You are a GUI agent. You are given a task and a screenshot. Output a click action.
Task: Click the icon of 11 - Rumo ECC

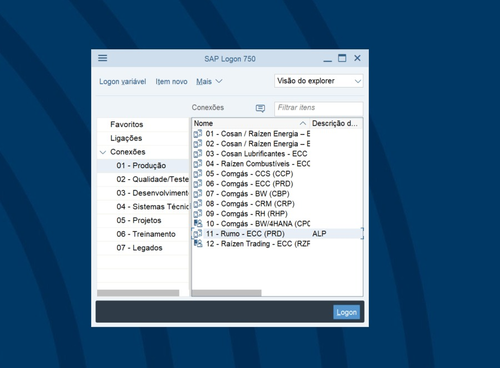point(198,234)
